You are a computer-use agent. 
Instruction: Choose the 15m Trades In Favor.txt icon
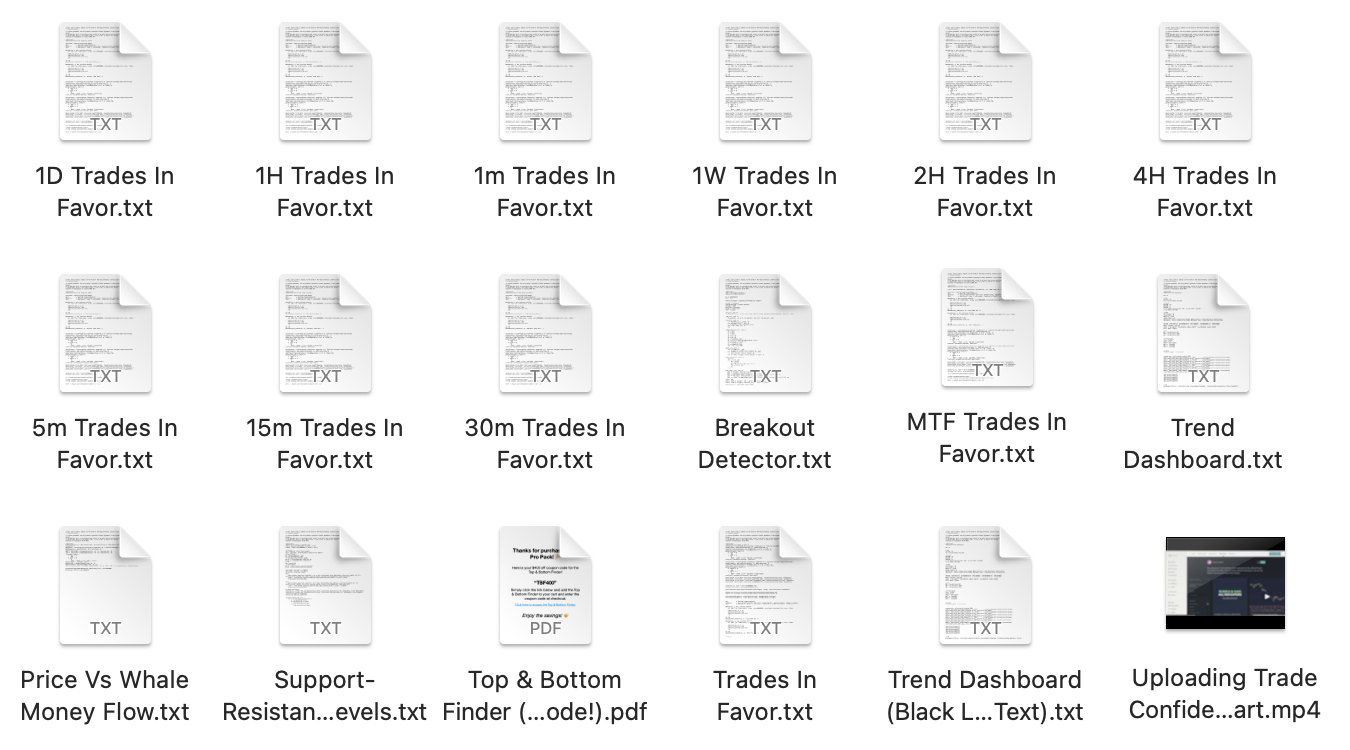325,334
